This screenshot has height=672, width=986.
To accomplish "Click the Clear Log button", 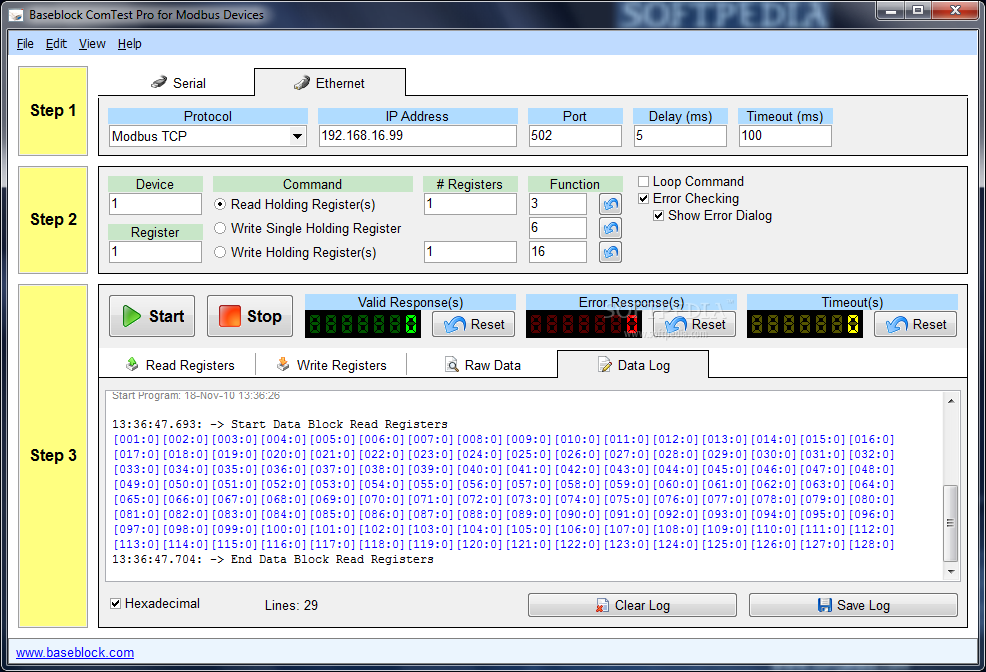I will click(633, 605).
